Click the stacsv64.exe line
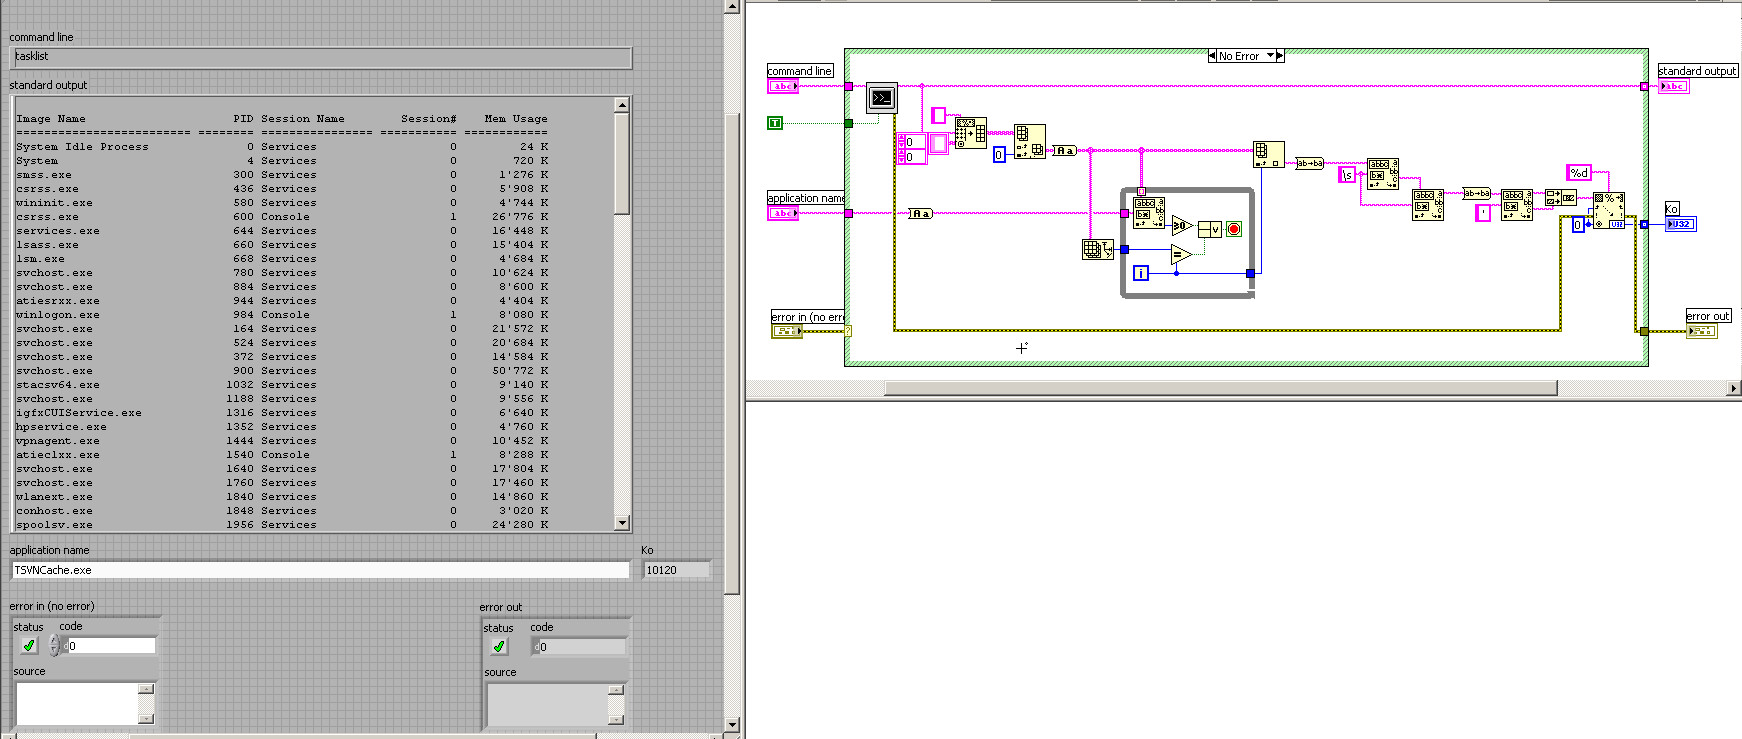 [x=282, y=385]
